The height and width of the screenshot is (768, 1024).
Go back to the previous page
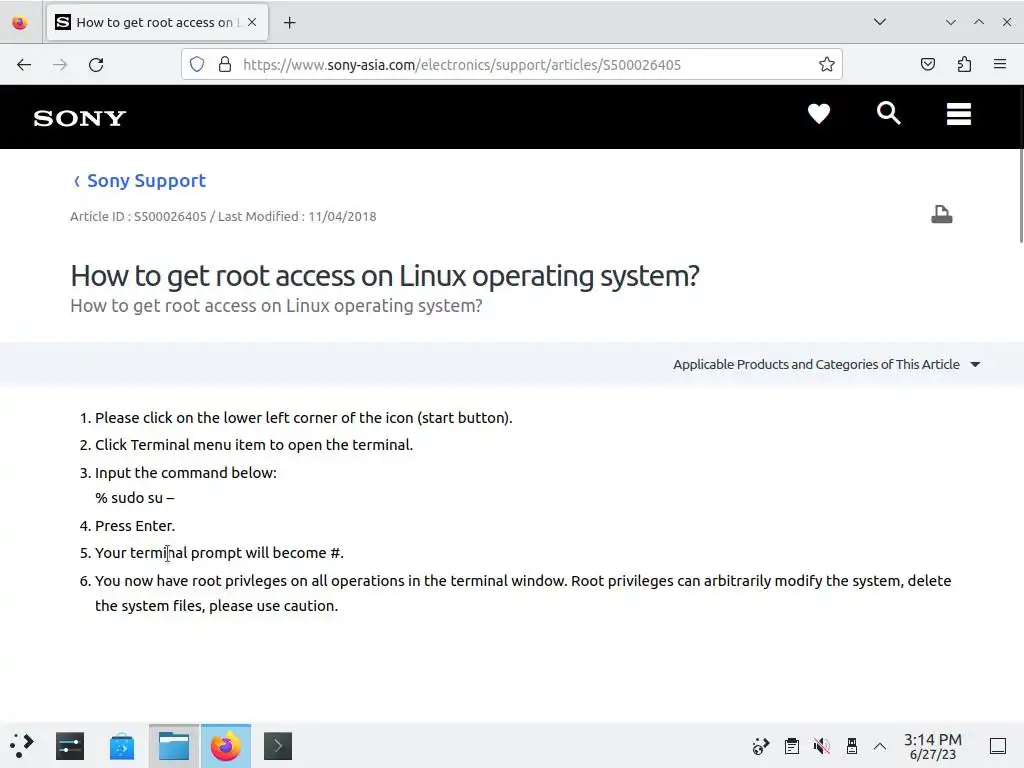pos(24,65)
